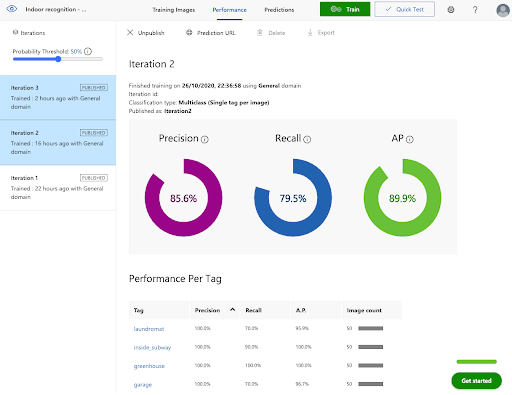Sort table by Image count header
Image resolution: width=512 pixels, height=395 pixels.
pyautogui.click(x=364, y=310)
